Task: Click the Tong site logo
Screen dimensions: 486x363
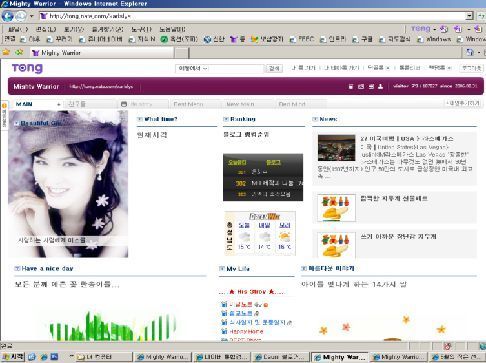Action: click(27, 68)
